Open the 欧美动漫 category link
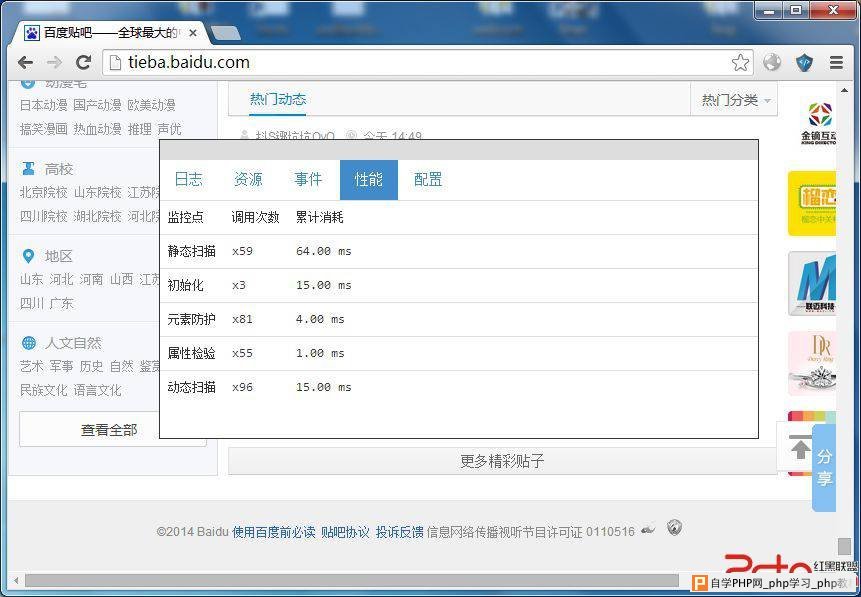861x597 pixels. point(152,105)
